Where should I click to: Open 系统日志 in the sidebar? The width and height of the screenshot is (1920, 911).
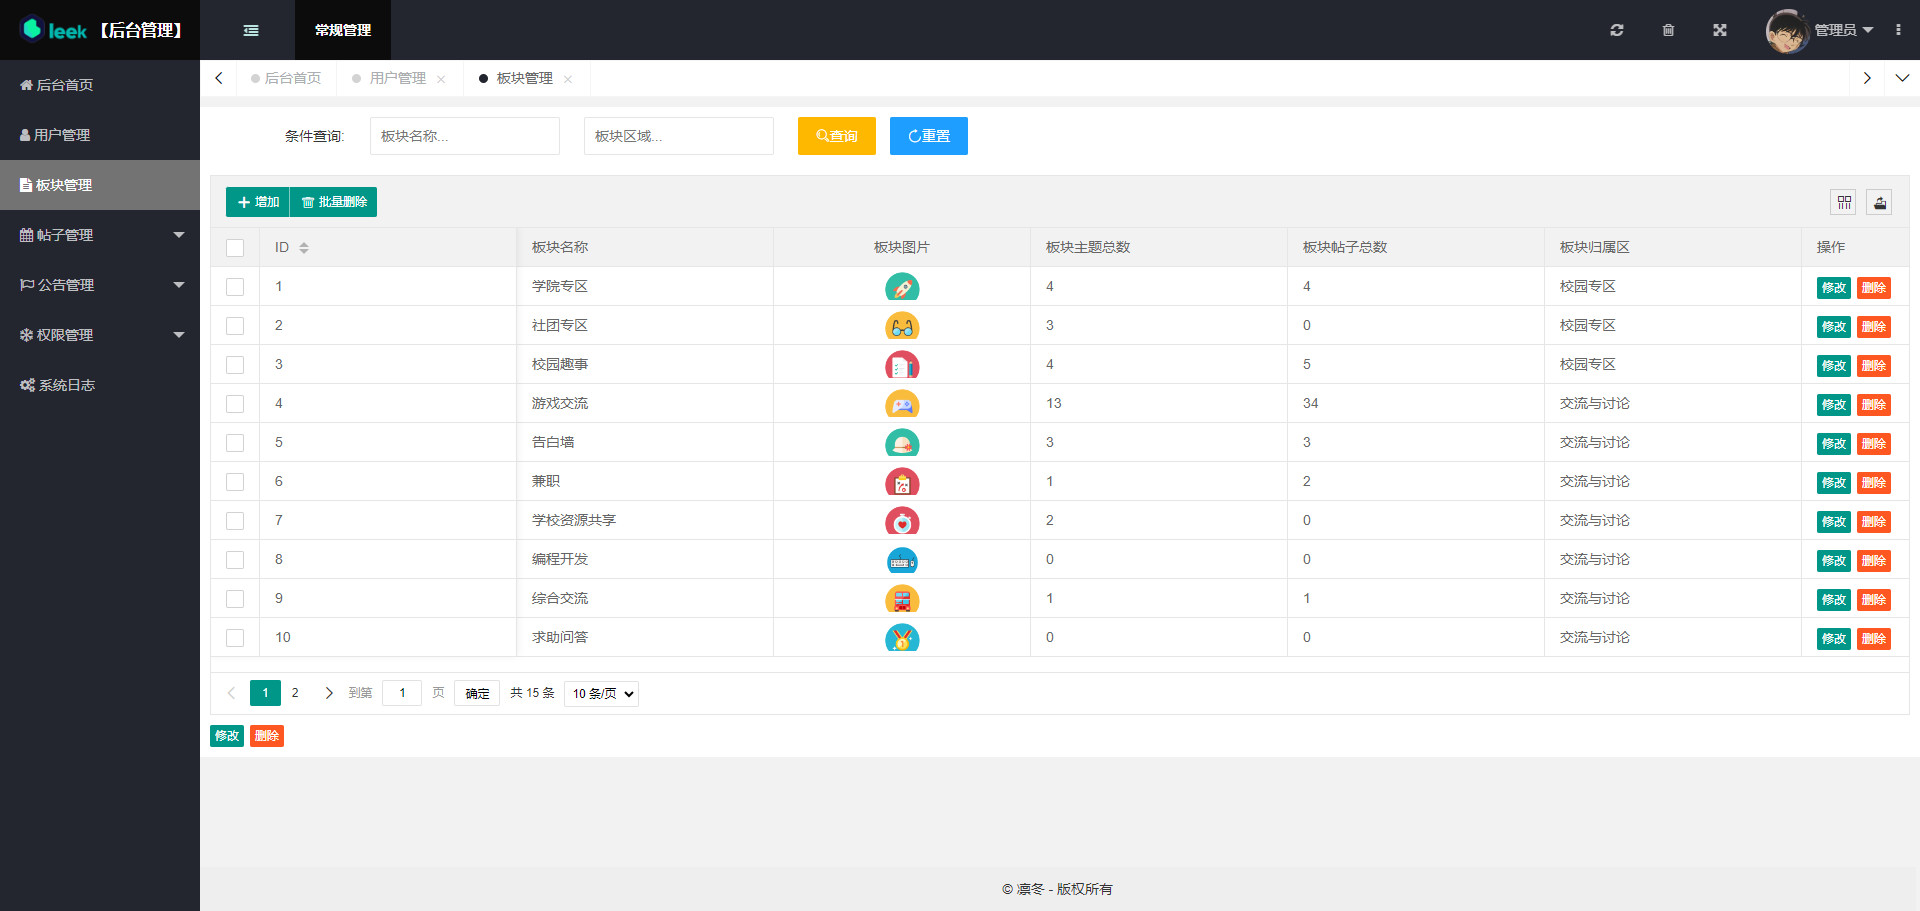point(100,385)
